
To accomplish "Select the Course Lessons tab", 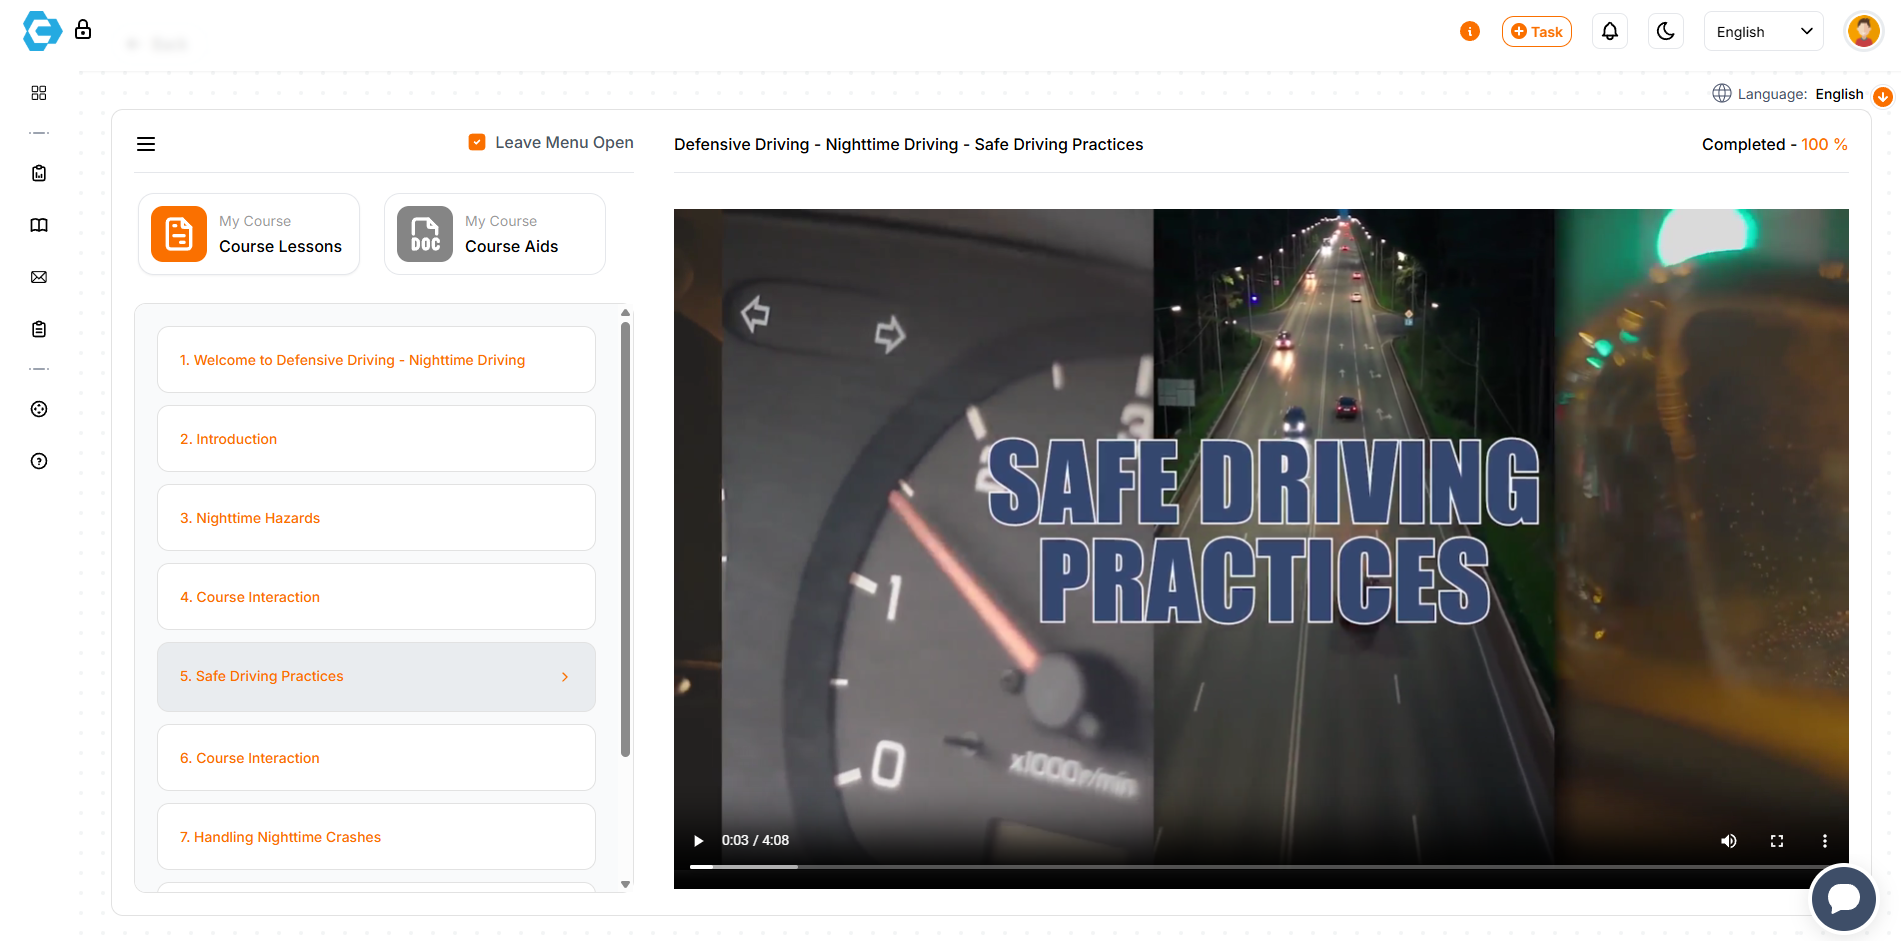I will pyautogui.click(x=249, y=234).
